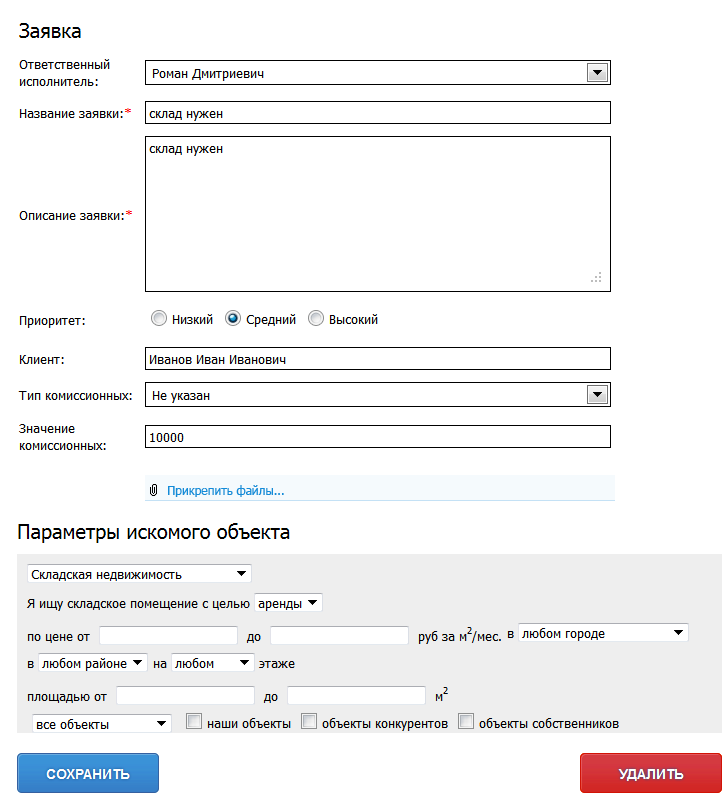728x799 pixels.
Task: Expand the любом городе city dropdown
Action: coord(603,633)
